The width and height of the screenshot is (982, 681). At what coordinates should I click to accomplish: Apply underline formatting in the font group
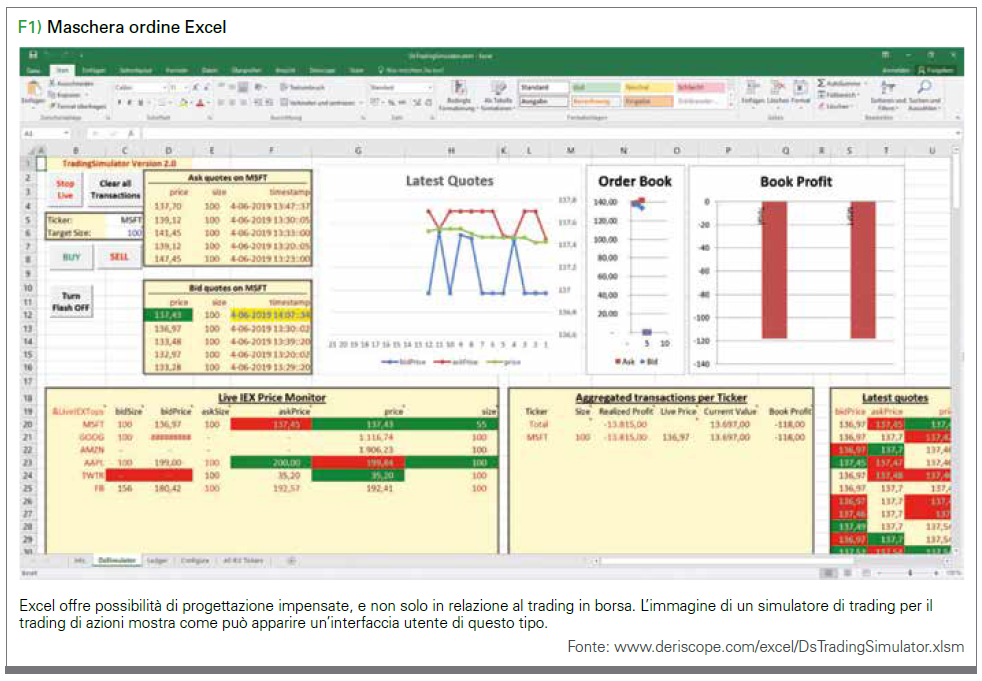(141, 102)
